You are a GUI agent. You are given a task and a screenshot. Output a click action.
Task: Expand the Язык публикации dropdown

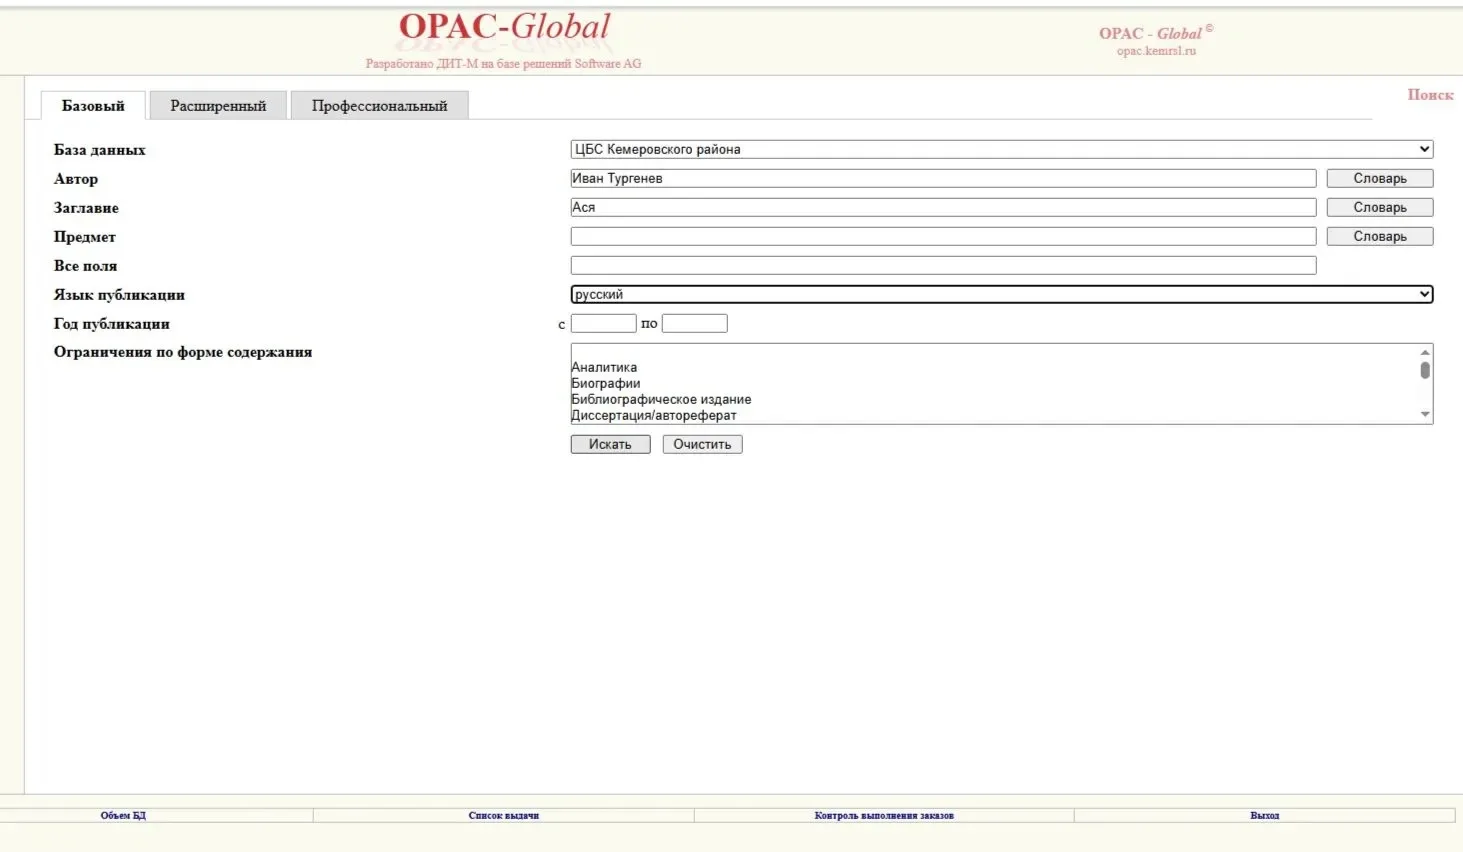pos(1001,294)
